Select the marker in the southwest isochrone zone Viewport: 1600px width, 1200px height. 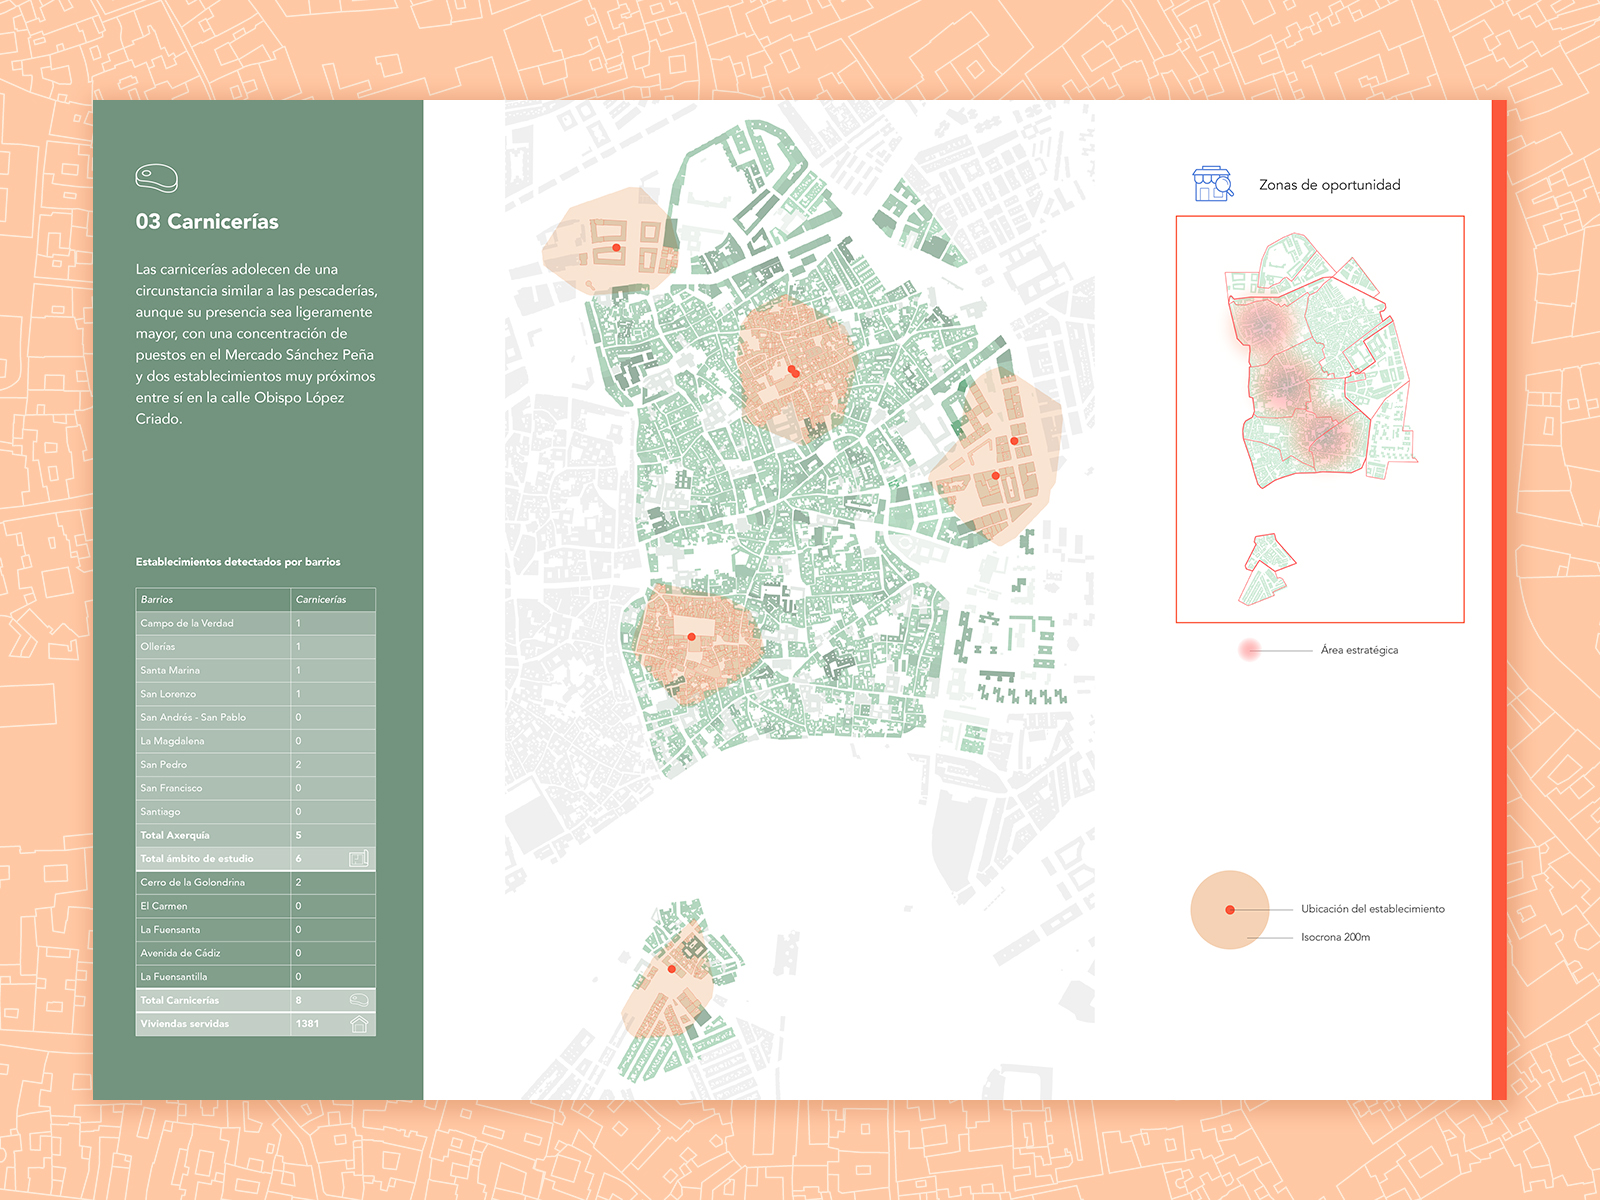point(691,637)
